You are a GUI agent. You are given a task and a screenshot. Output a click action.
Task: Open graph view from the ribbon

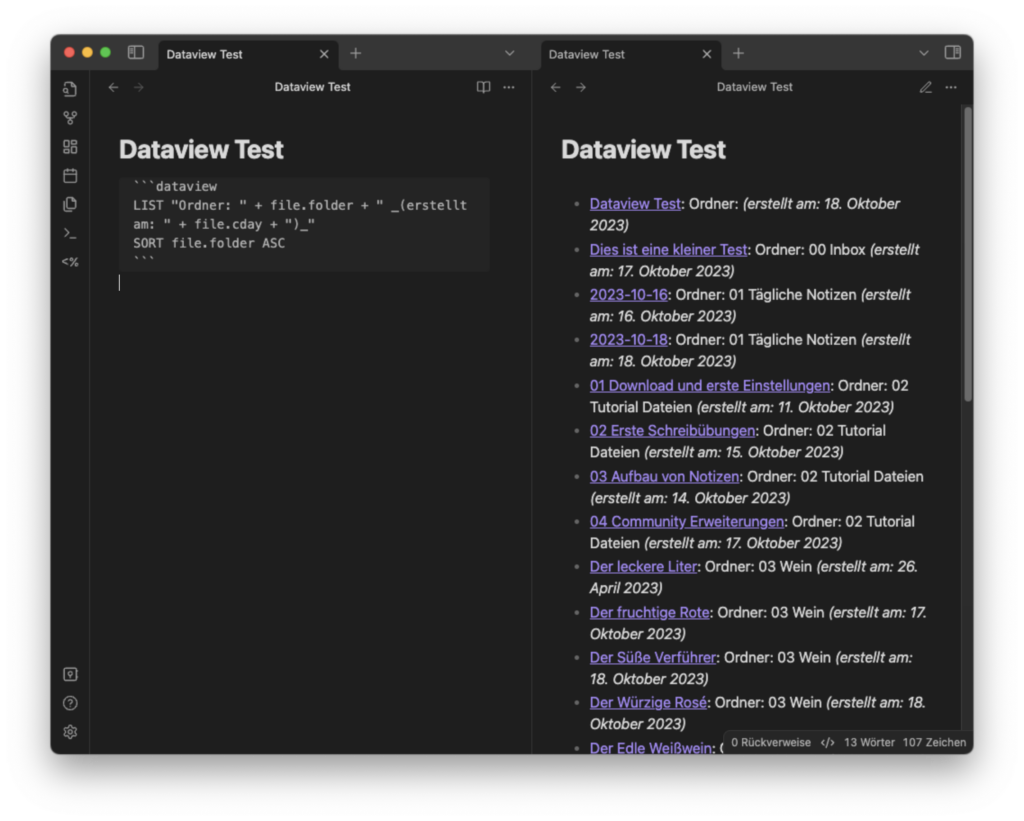[71, 118]
